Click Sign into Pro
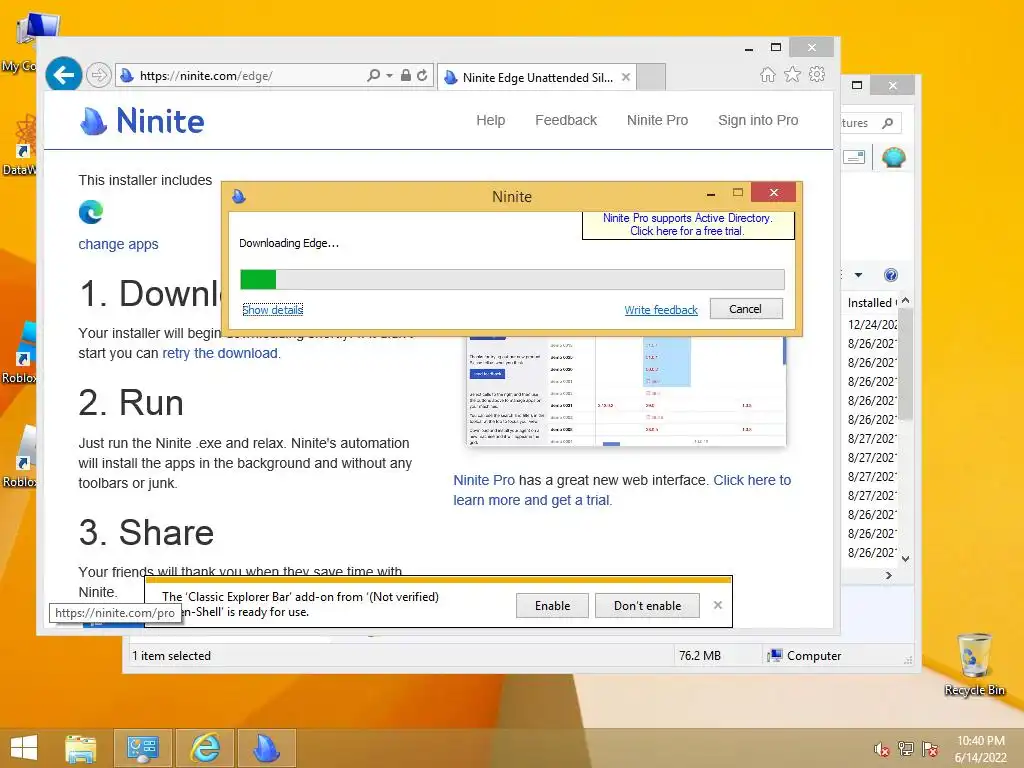1024x768 pixels. point(758,120)
